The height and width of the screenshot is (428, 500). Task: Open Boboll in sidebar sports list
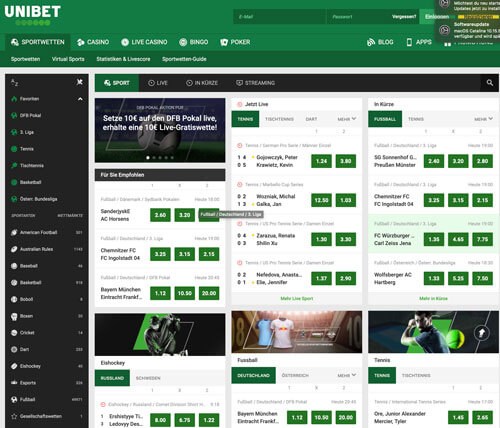(26, 299)
